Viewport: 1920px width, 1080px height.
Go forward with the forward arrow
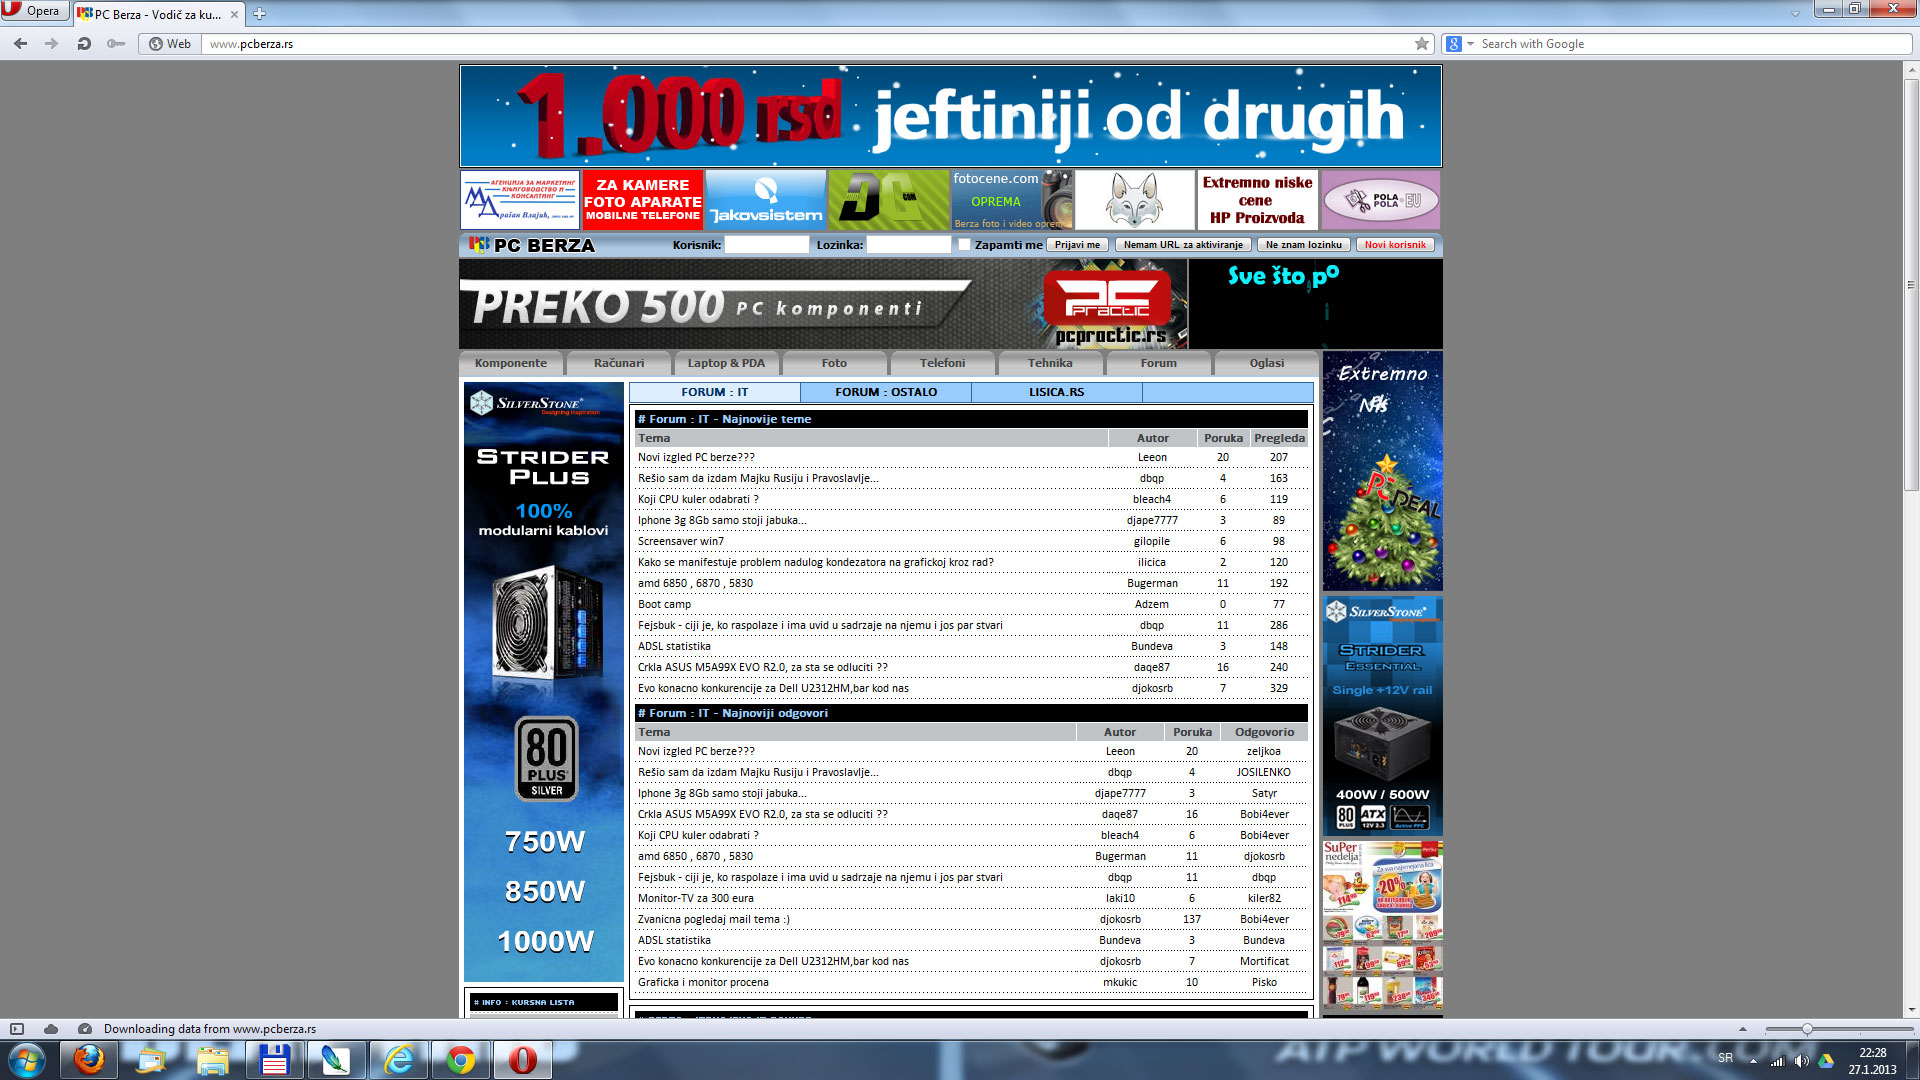coord(51,44)
